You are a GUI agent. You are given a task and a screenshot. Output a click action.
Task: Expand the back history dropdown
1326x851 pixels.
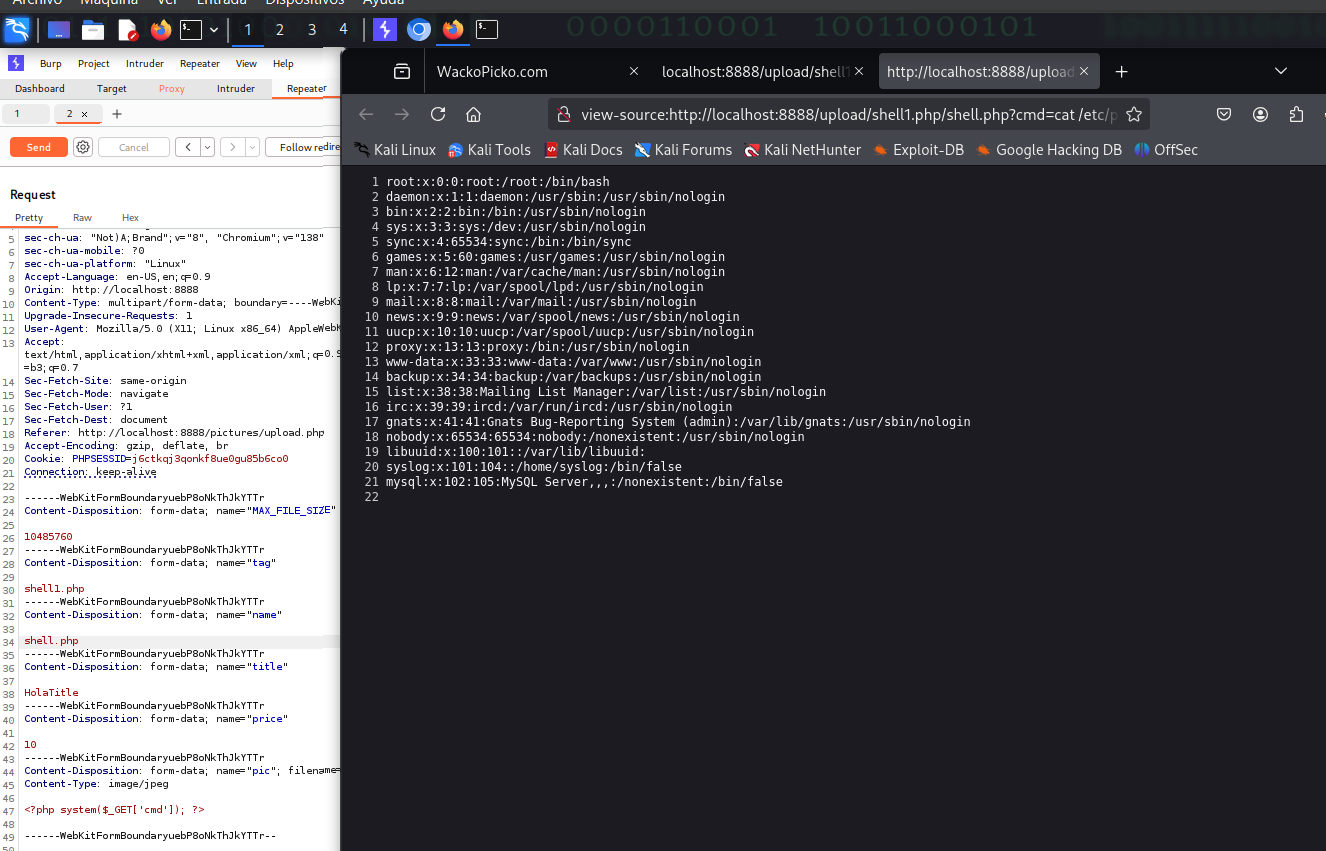coord(208,147)
